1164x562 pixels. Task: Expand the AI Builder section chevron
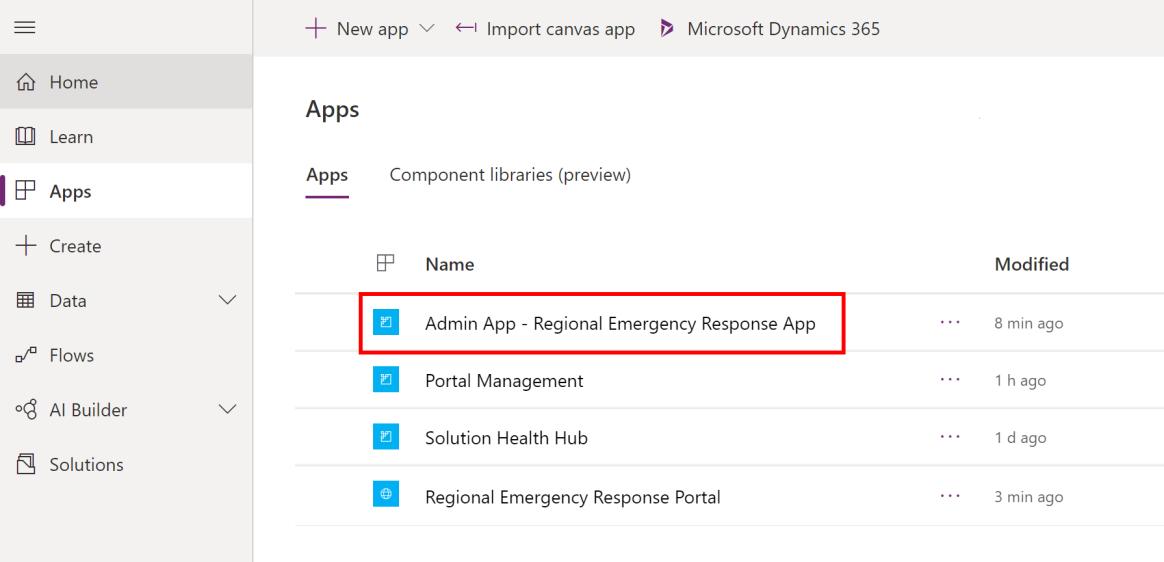click(x=228, y=409)
